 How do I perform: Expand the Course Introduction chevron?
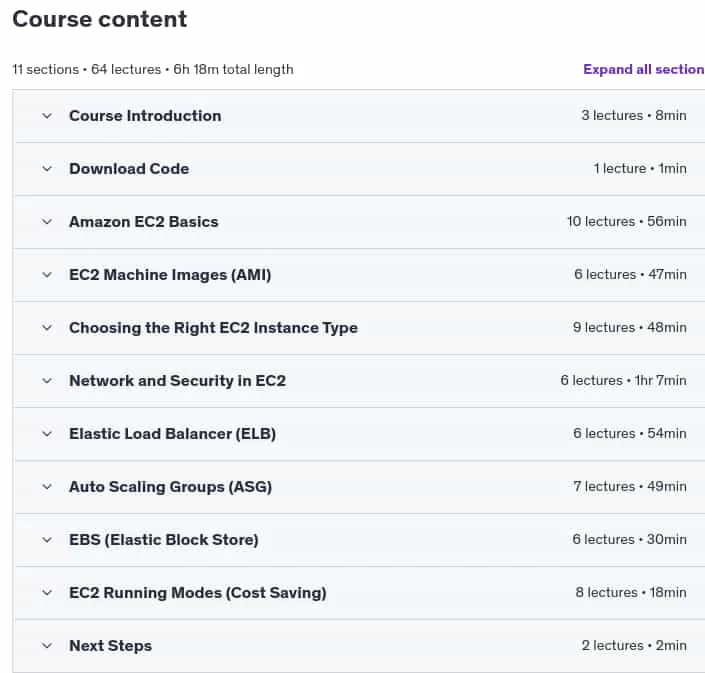point(47,116)
